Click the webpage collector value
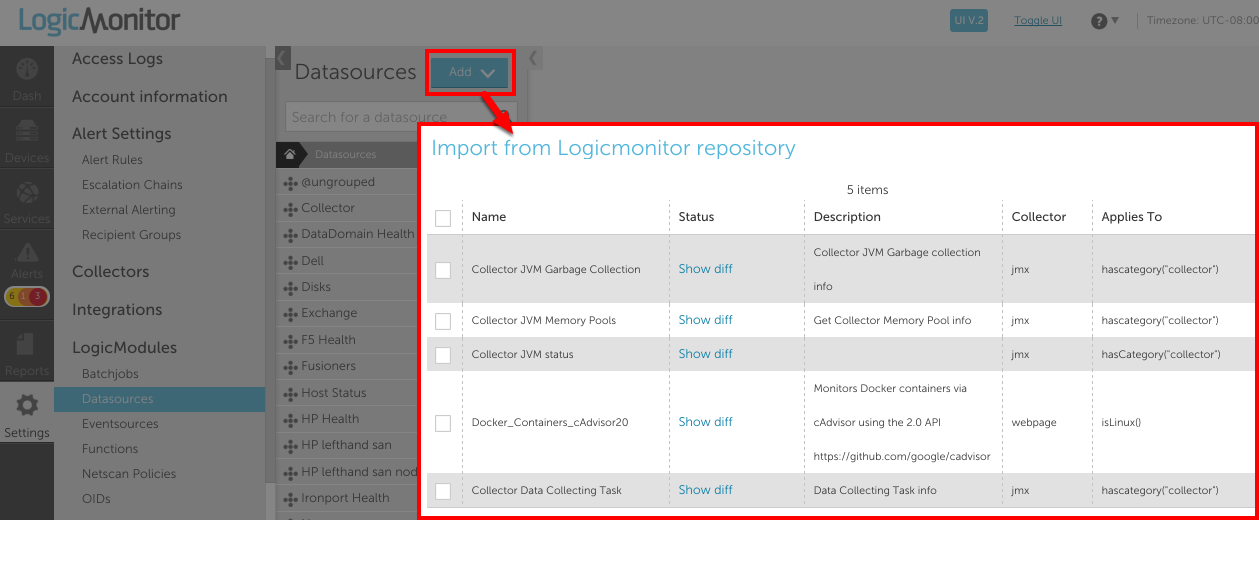1259x565 pixels. pos(1034,422)
